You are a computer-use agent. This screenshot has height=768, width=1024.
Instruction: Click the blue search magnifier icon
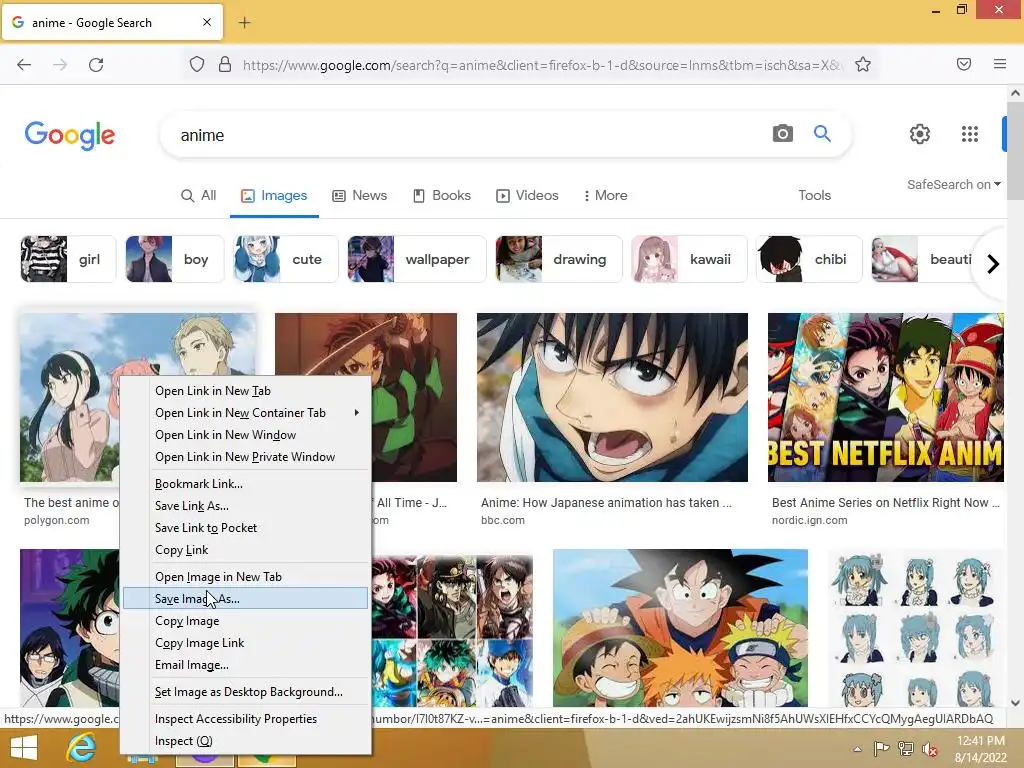pos(822,134)
